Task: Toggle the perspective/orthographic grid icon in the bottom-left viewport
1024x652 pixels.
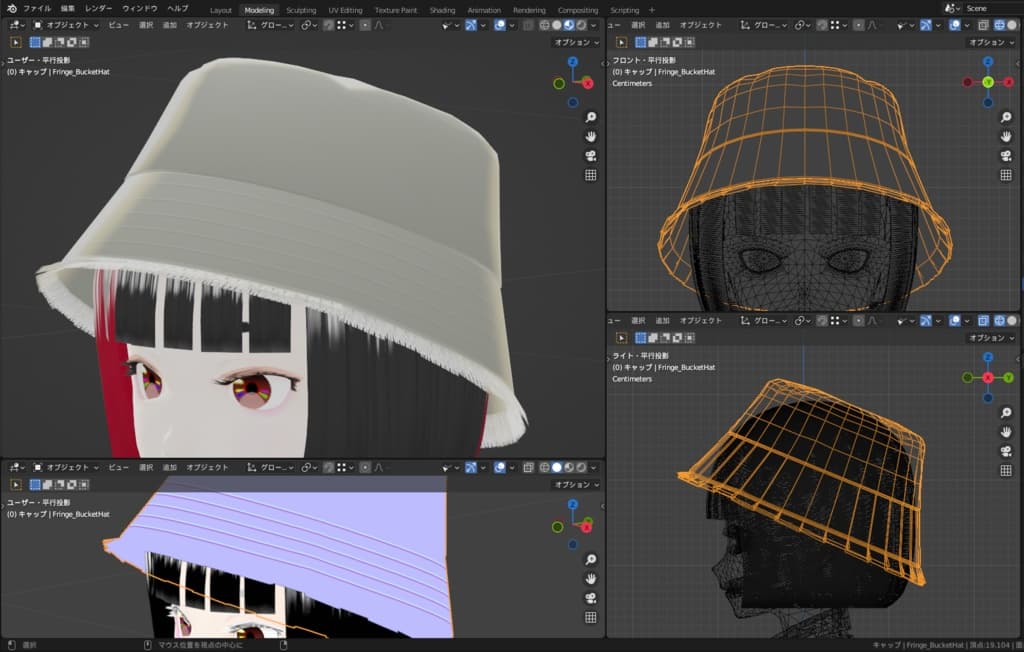Action: (x=590, y=617)
